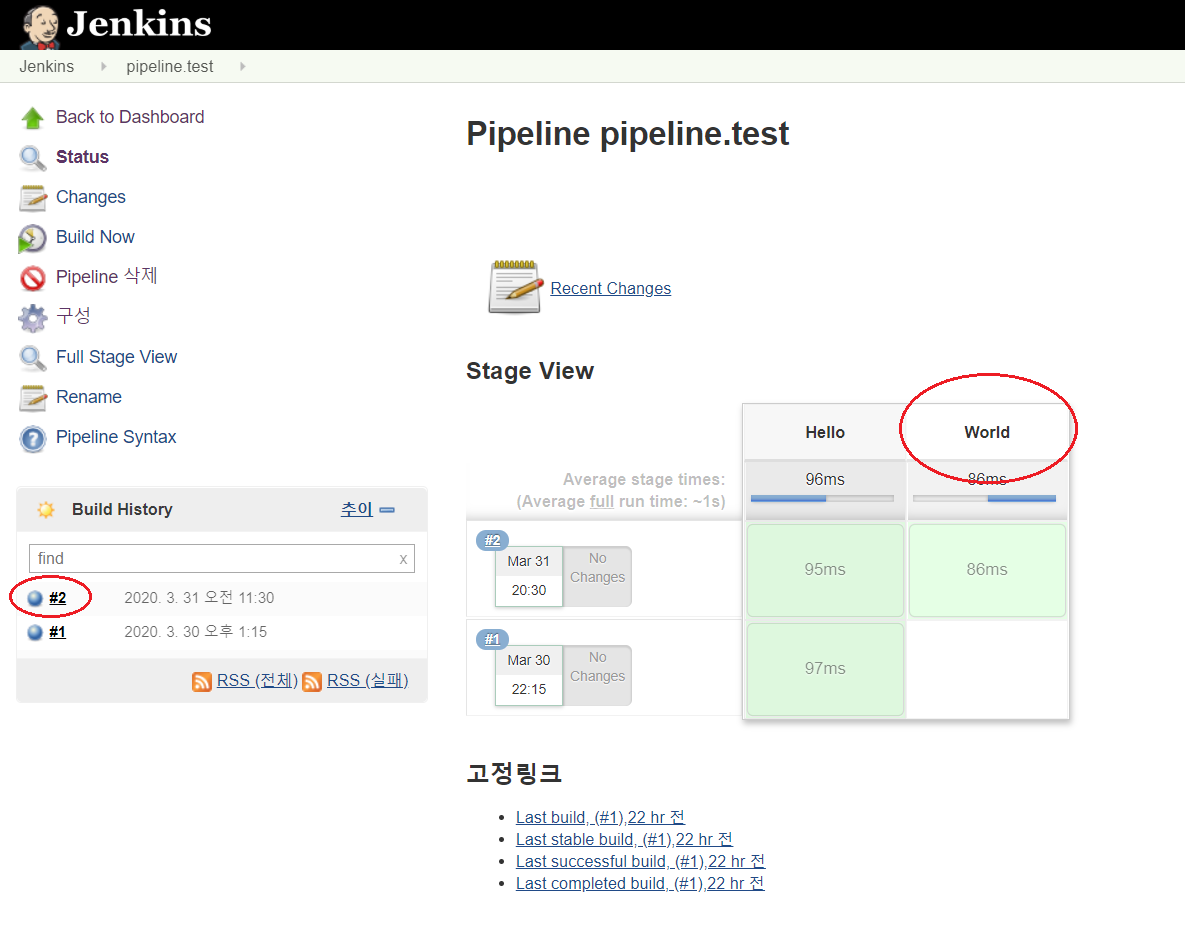Open build #2 in Build History
The height and width of the screenshot is (951, 1185).
pos(57,599)
